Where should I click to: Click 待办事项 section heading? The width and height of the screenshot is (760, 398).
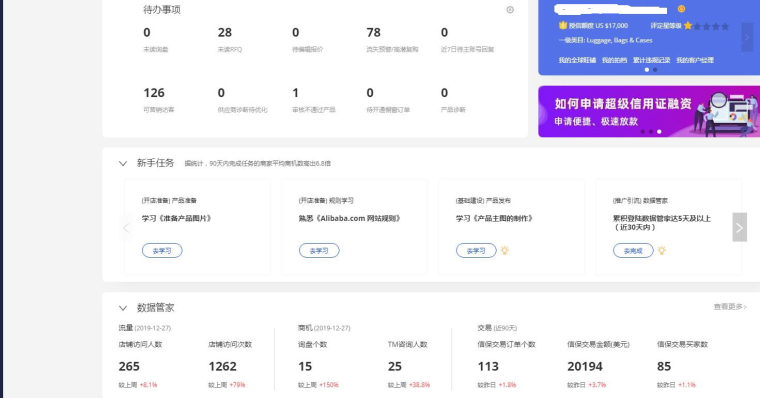pyautogui.click(x=162, y=10)
